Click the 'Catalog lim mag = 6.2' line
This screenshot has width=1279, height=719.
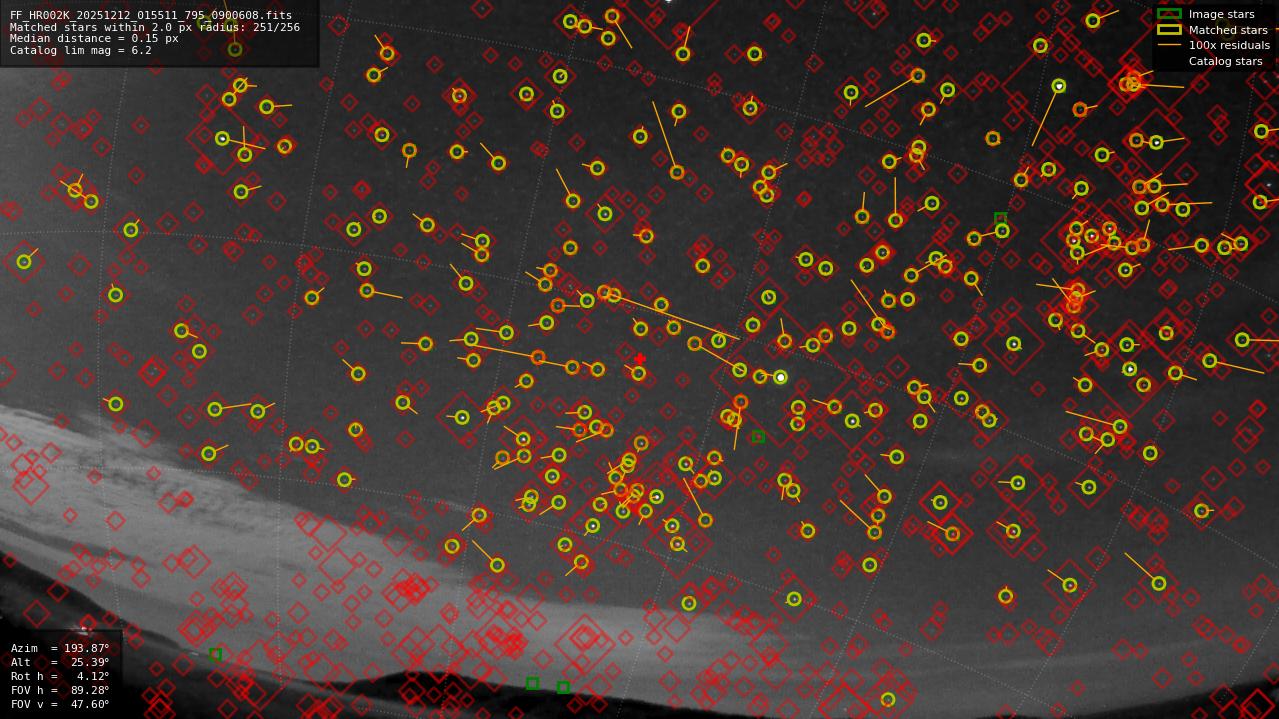click(x=81, y=50)
